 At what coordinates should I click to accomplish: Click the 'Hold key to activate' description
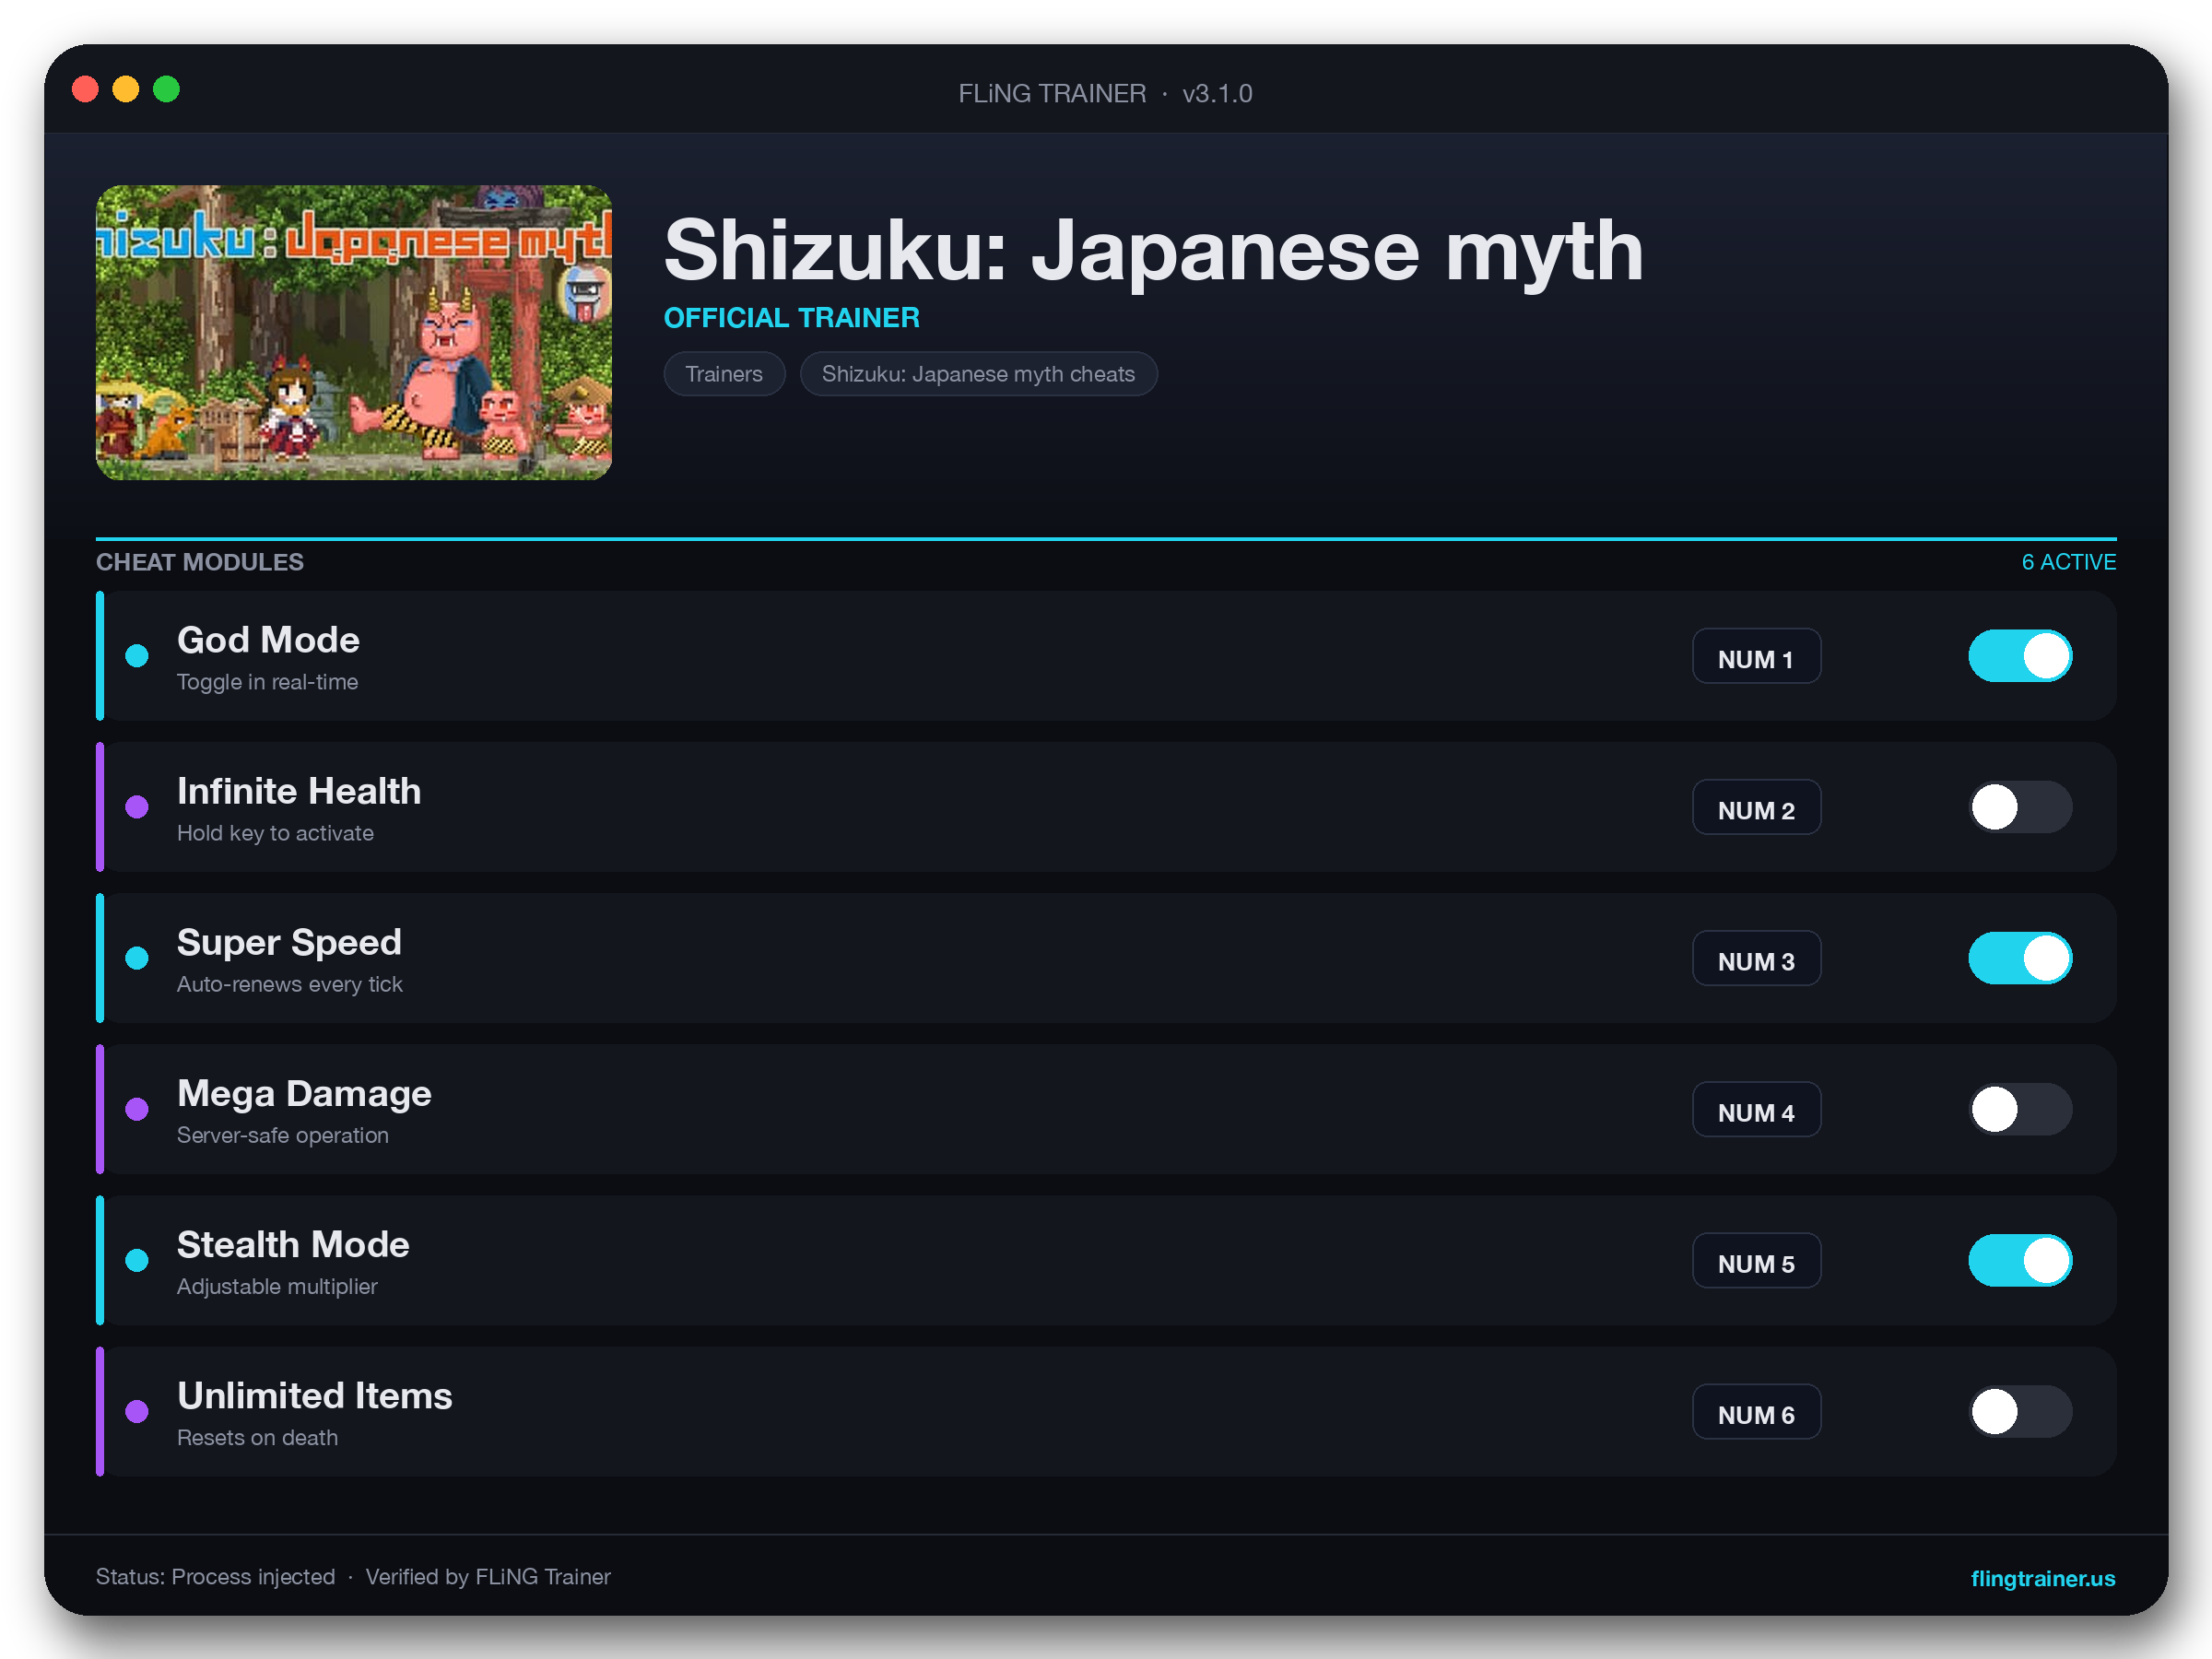[x=275, y=833]
